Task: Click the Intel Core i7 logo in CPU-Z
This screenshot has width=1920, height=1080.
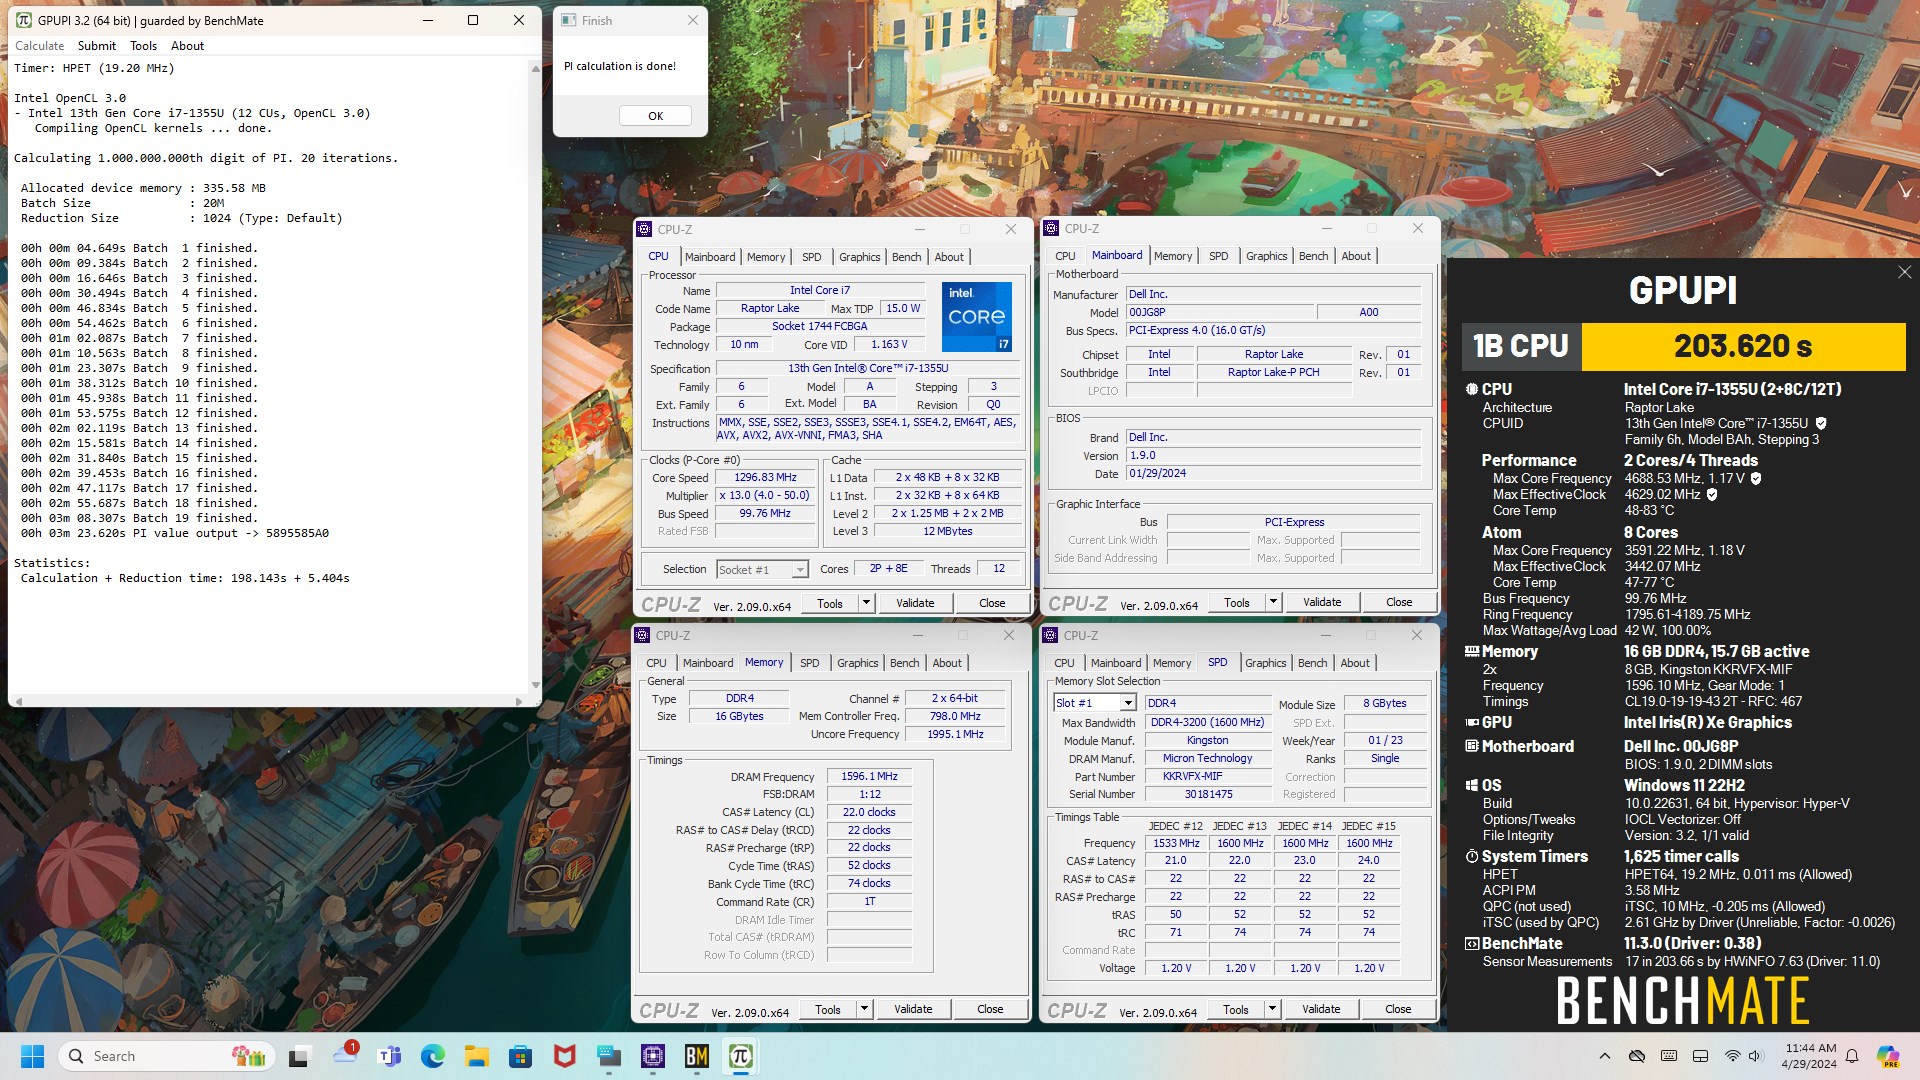Action: pos(977,316)
